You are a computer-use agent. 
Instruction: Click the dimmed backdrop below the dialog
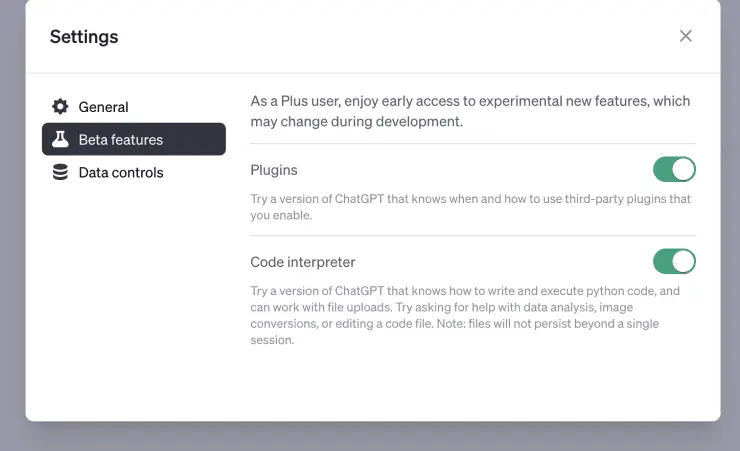point(370,437)
